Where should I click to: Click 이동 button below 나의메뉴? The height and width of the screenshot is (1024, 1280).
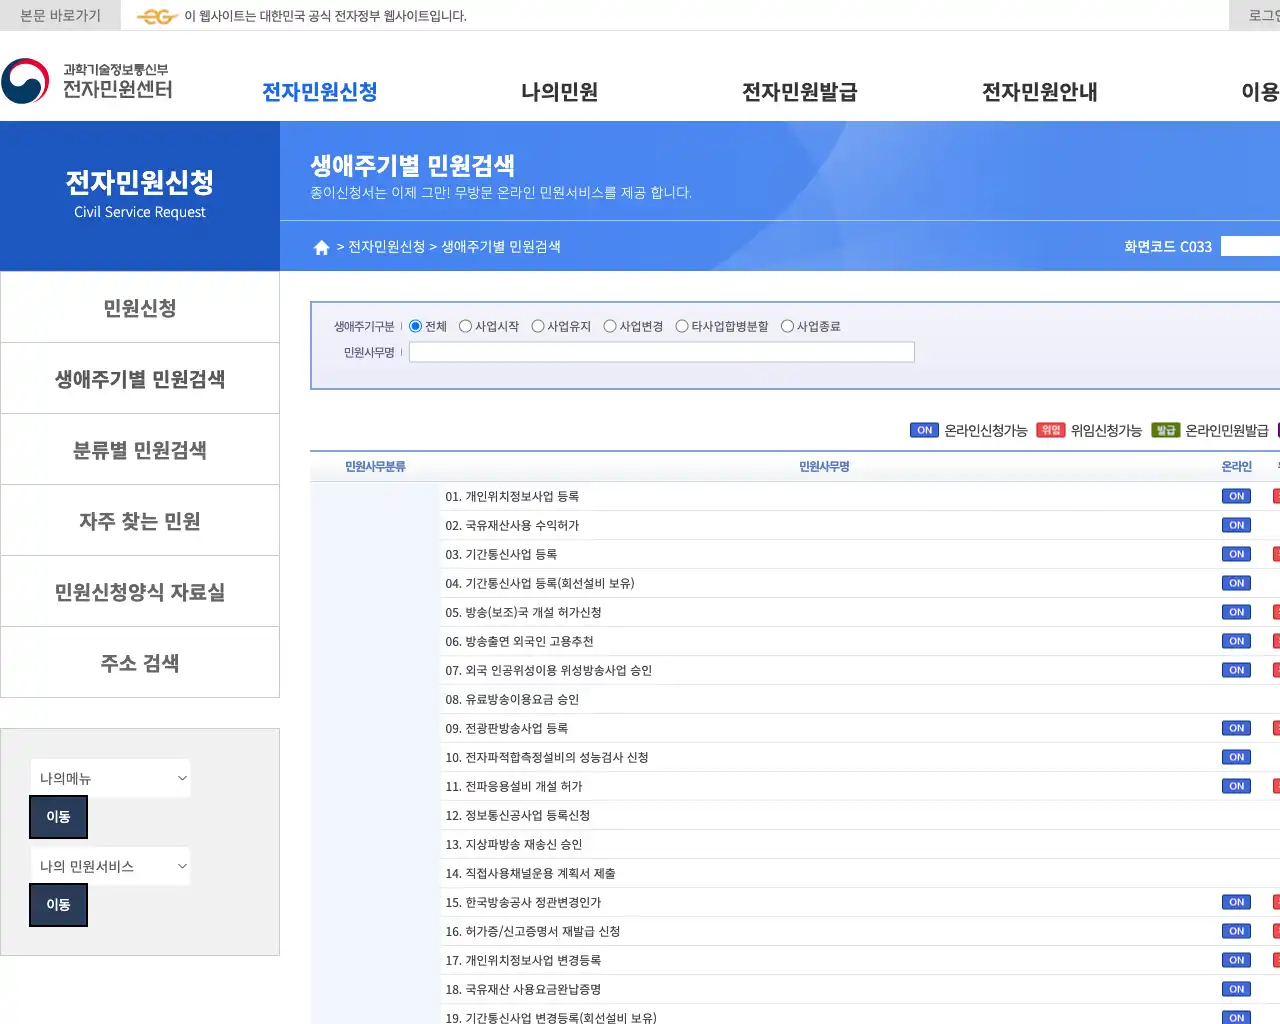59,817
